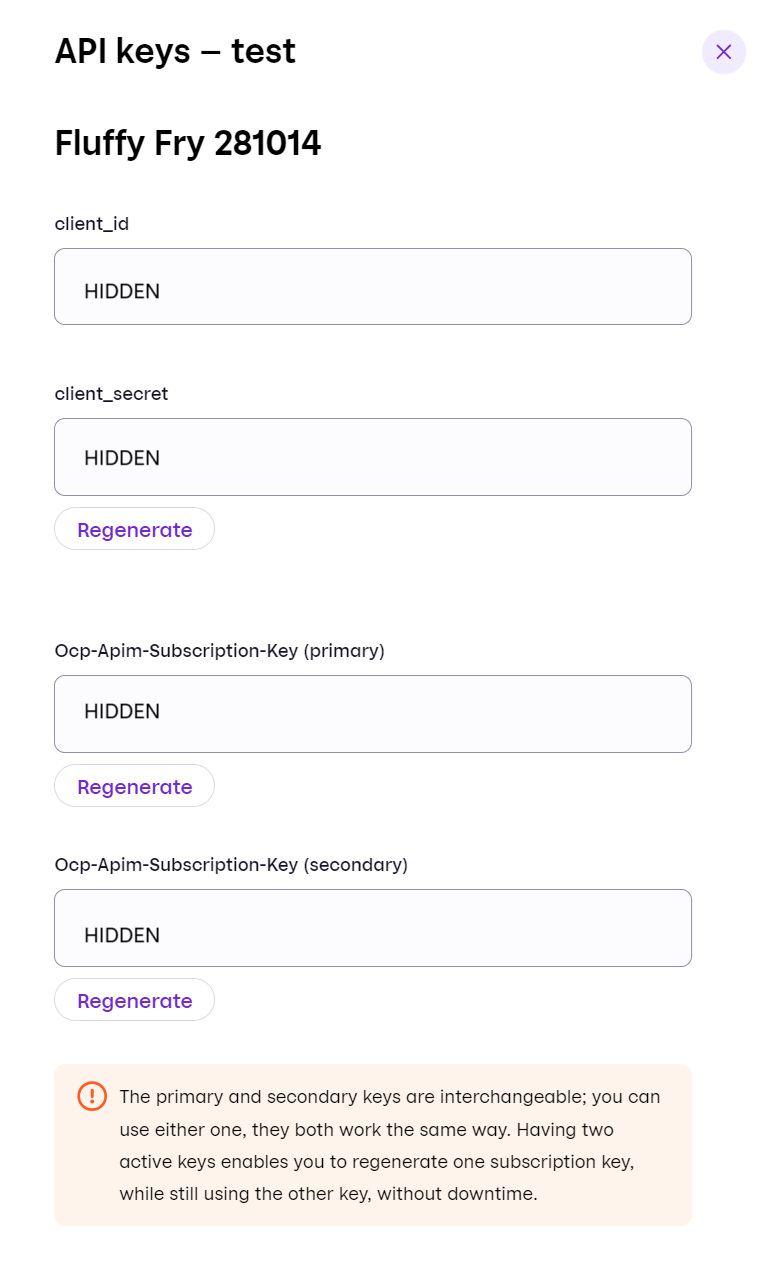This screenshot has width=770, height=1276.
Task: Select the Fluffy Fry 281014 heading
Action: [x=187, y=143]
